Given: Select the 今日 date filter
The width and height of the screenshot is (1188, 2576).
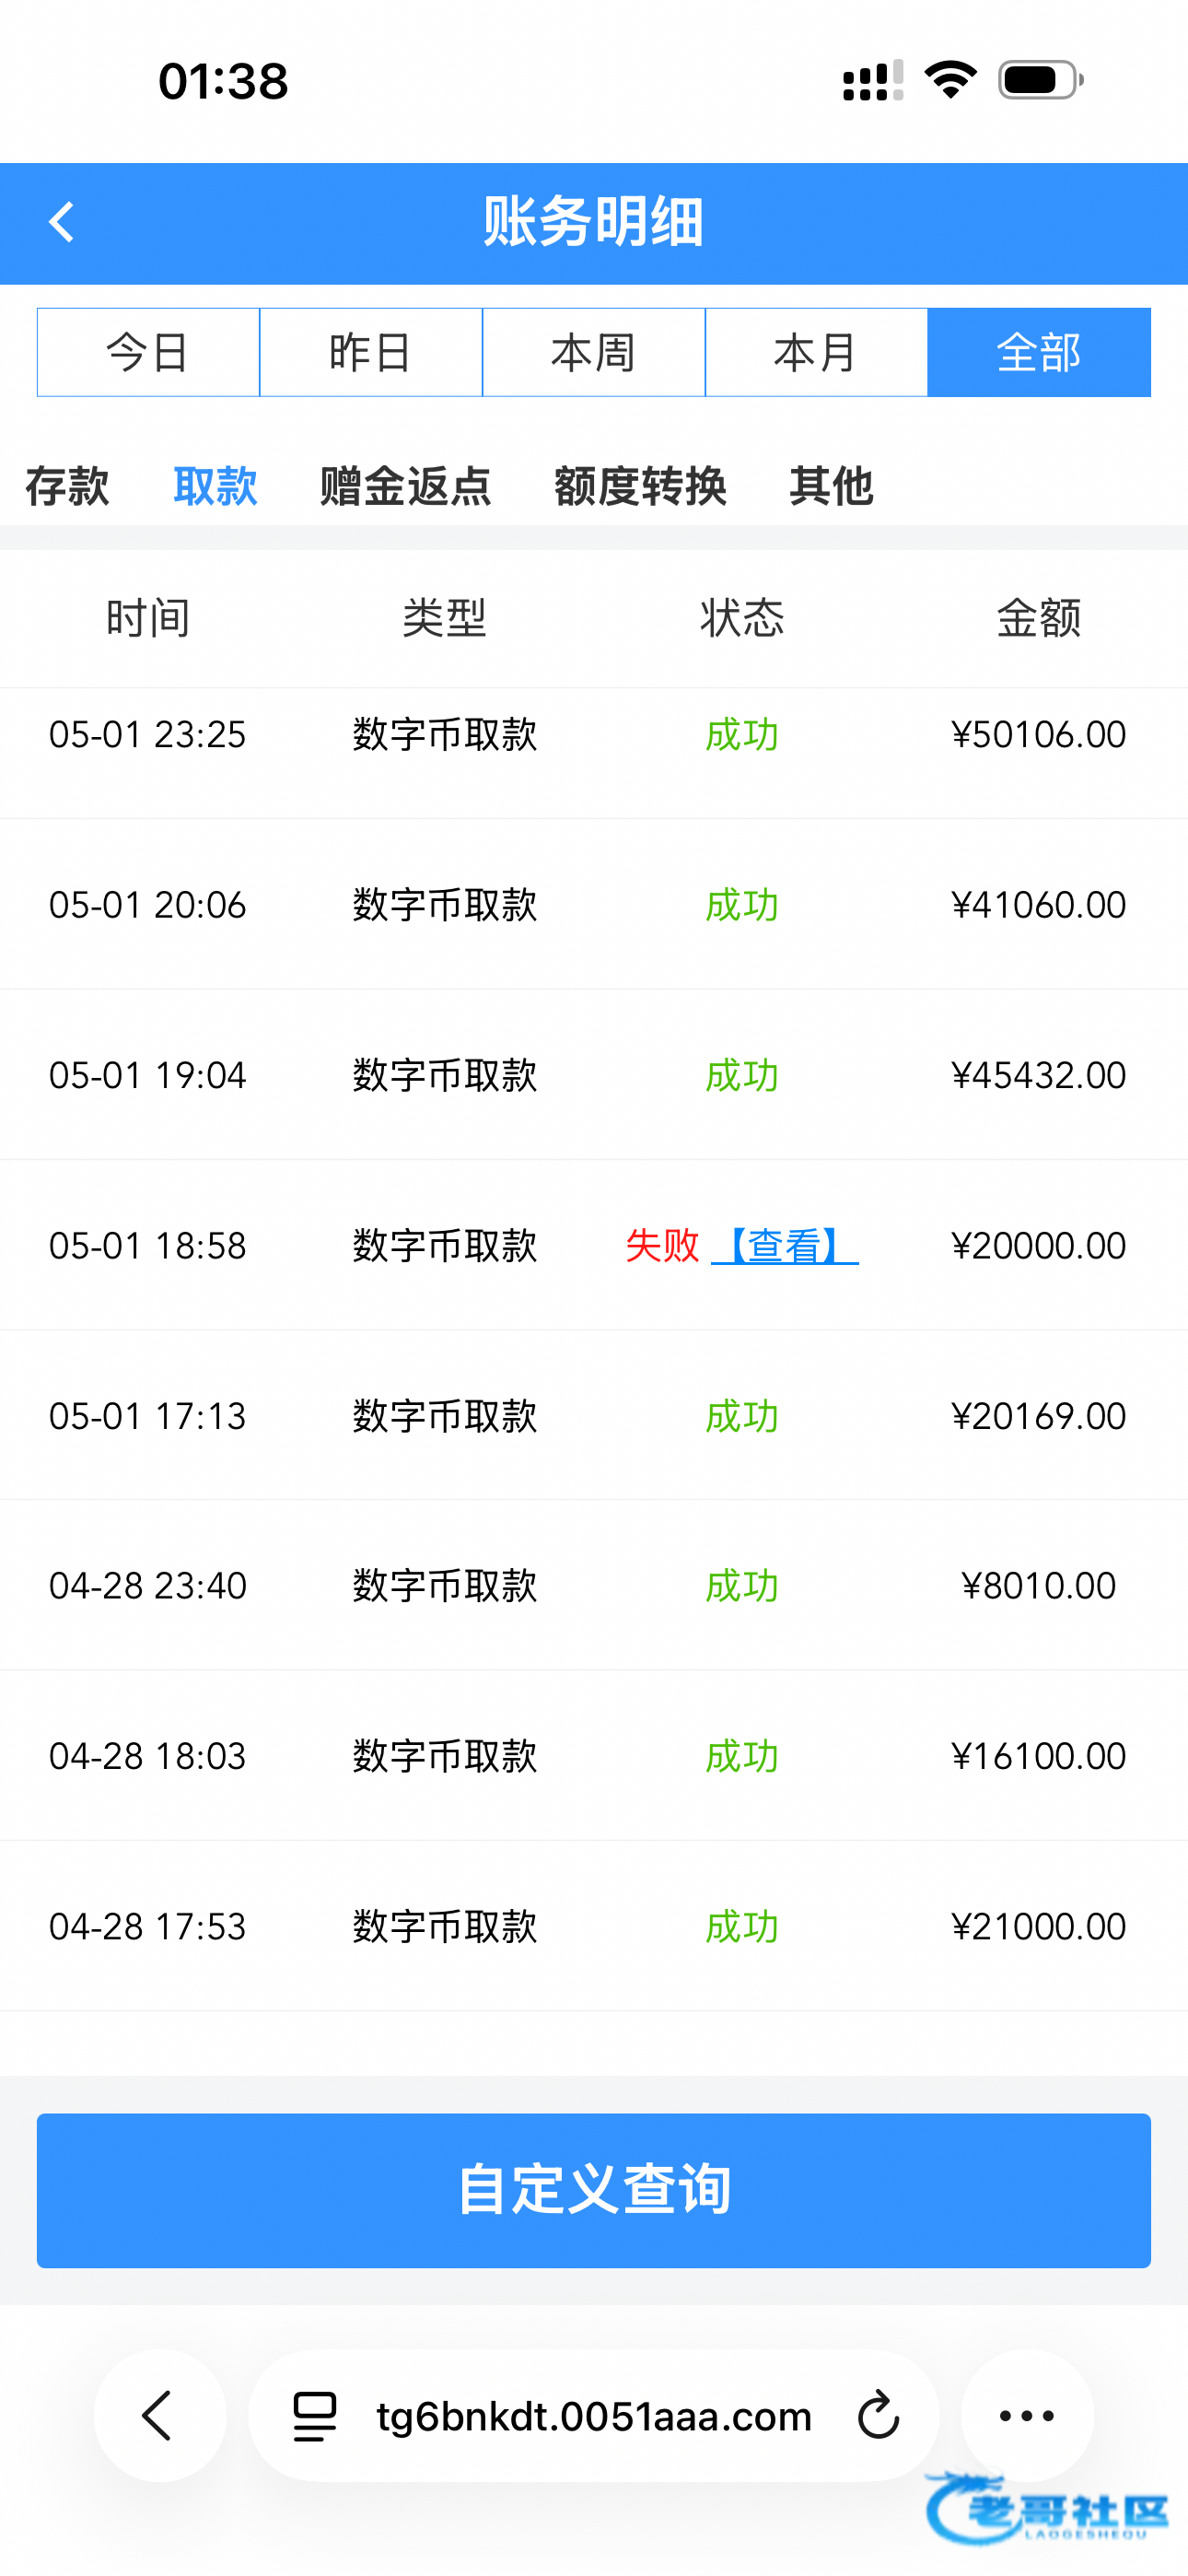Looking at the screenshot, I should point(148,353).
